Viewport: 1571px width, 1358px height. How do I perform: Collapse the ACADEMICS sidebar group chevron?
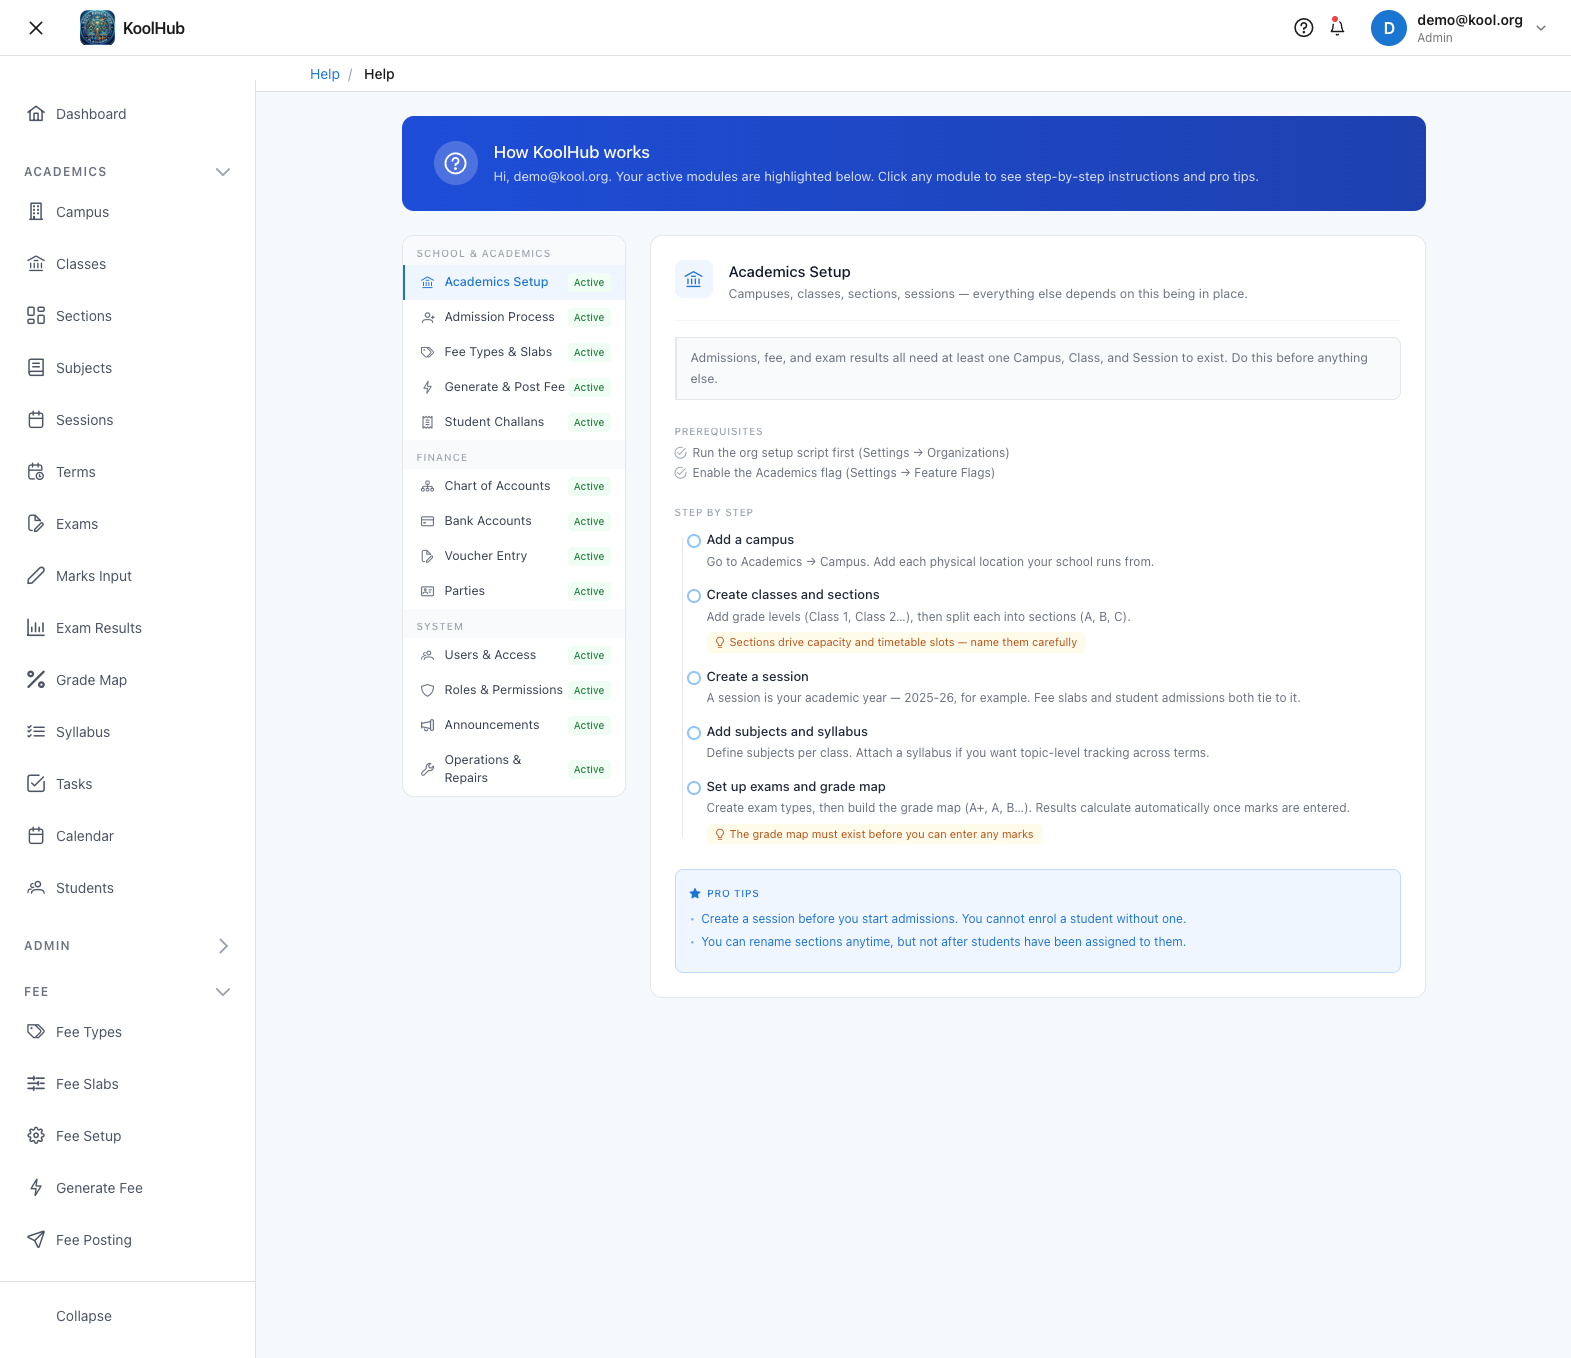pos(223,172)
